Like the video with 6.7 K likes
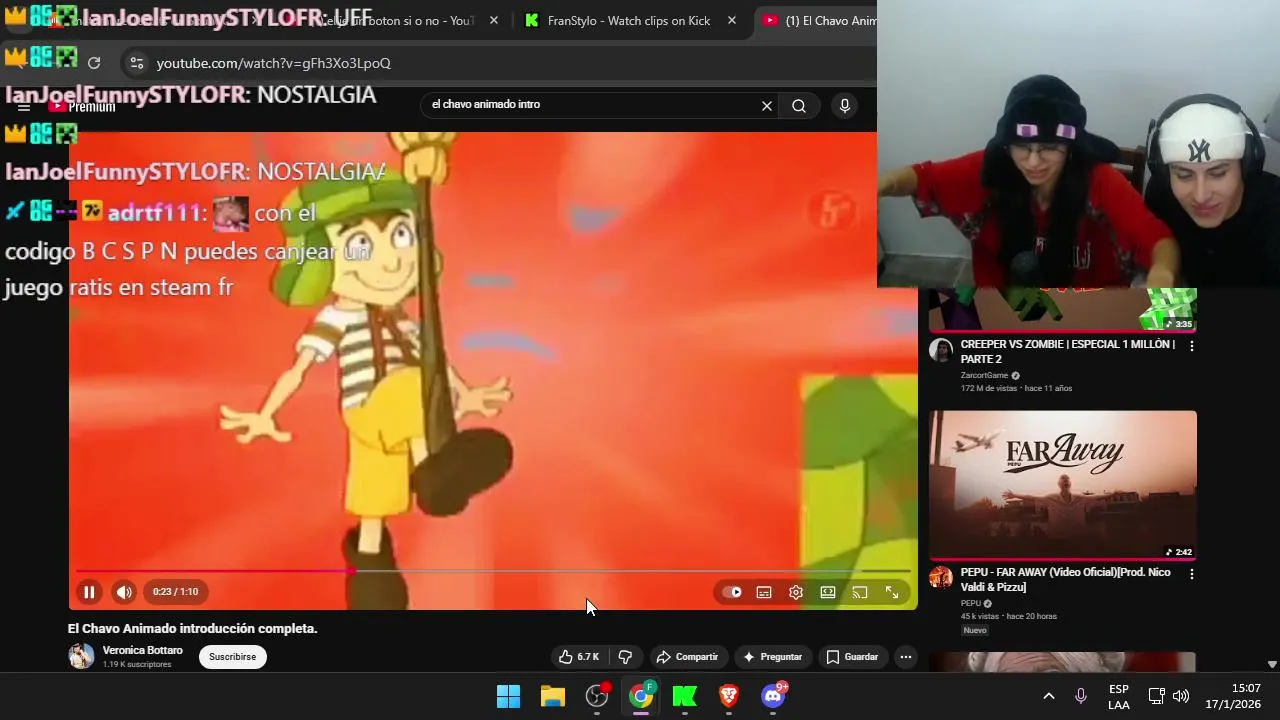The width and height of the screenshot is (1280, 720). tap(579, 657)
